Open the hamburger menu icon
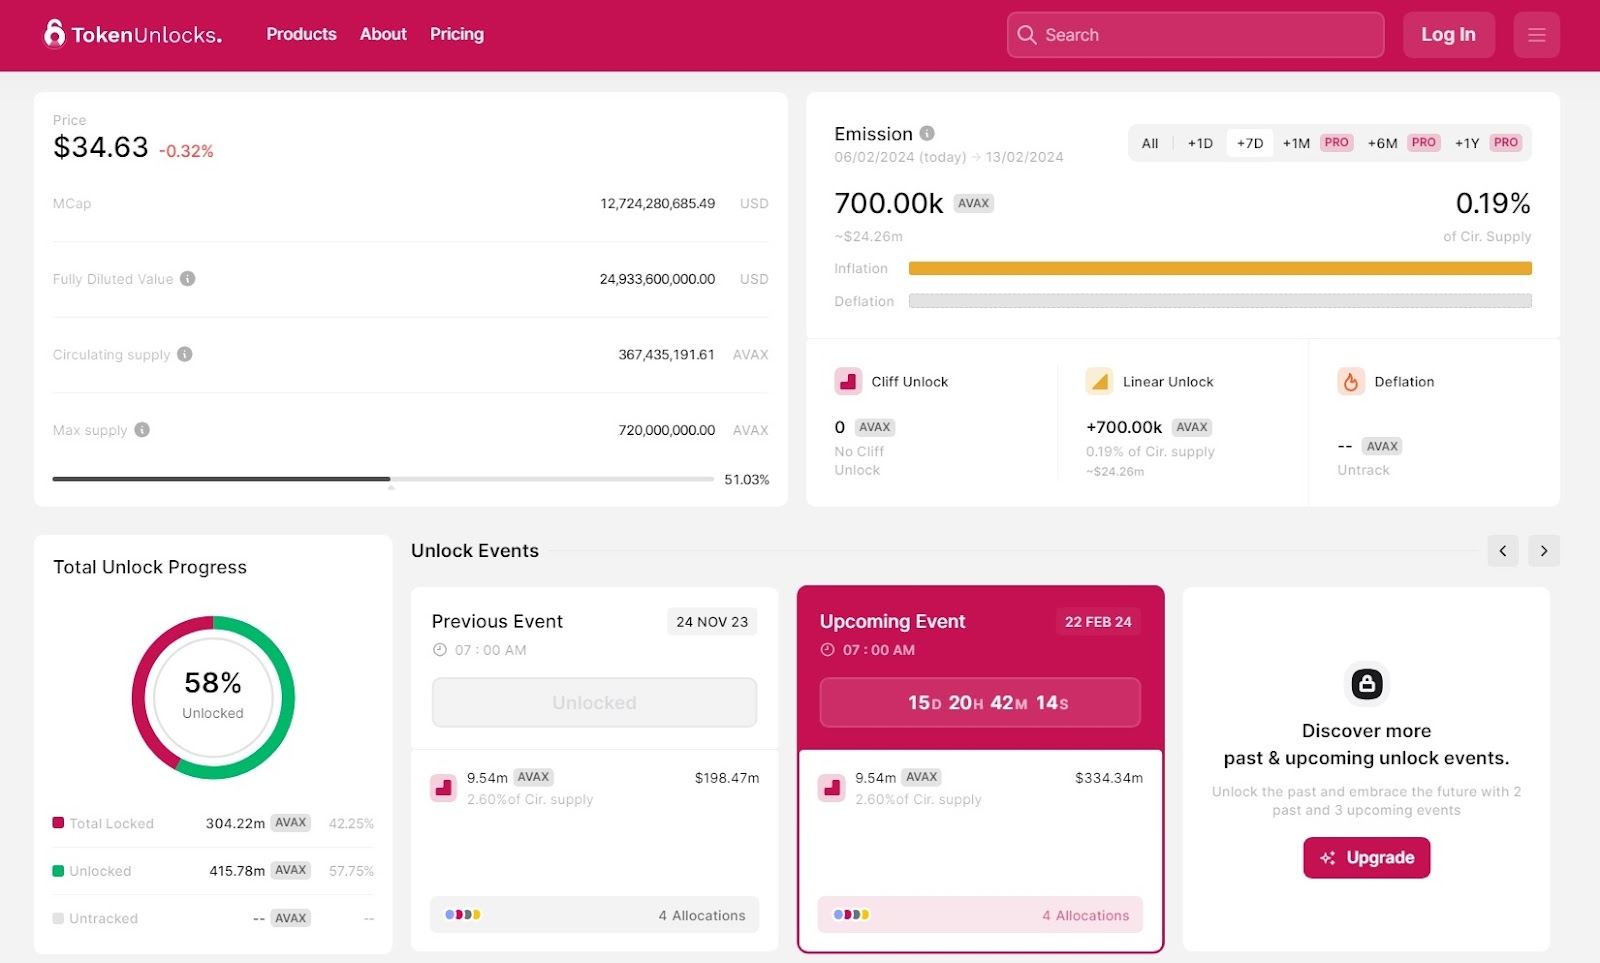This screenshot has width=1600, height=963. (x=1536, y=35)
